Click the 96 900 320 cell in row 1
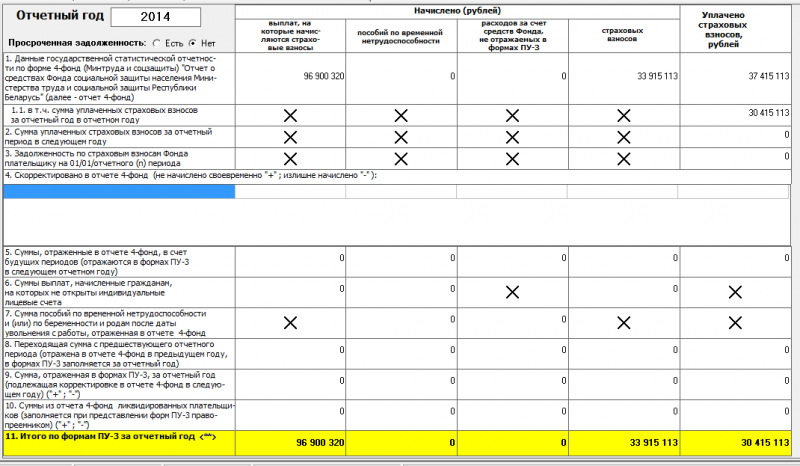800x466 pixels. (x=291, y=76)
